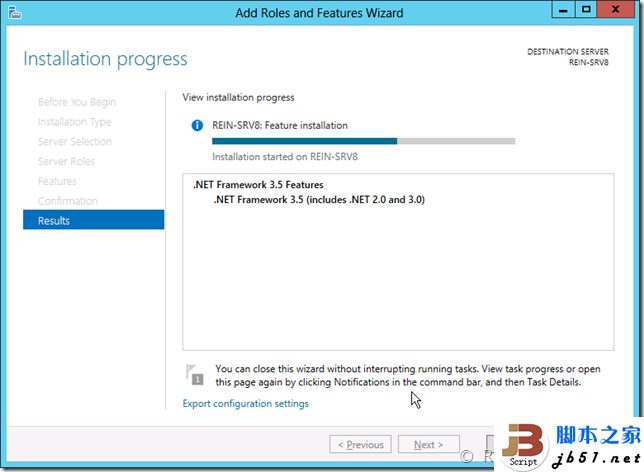This screenshot has width=644, height=472.
Task: Open Export configuration settings link
Action: [x=245, y=403]
